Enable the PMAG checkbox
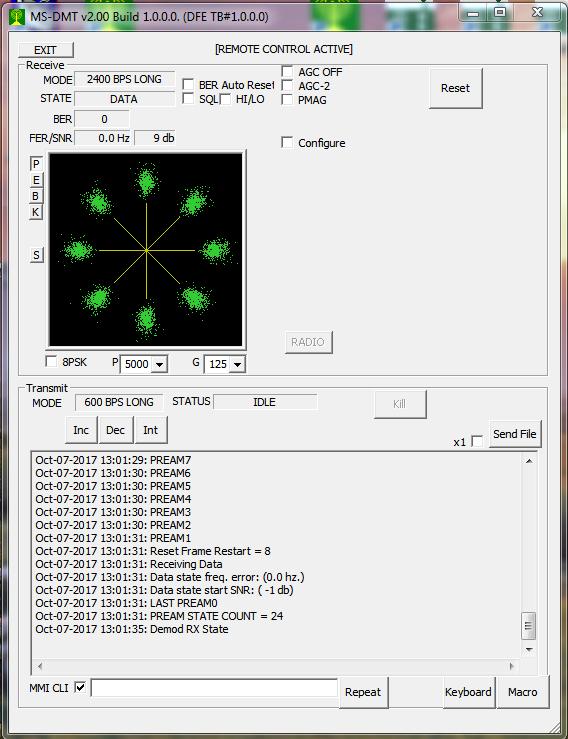 point(287,100)
